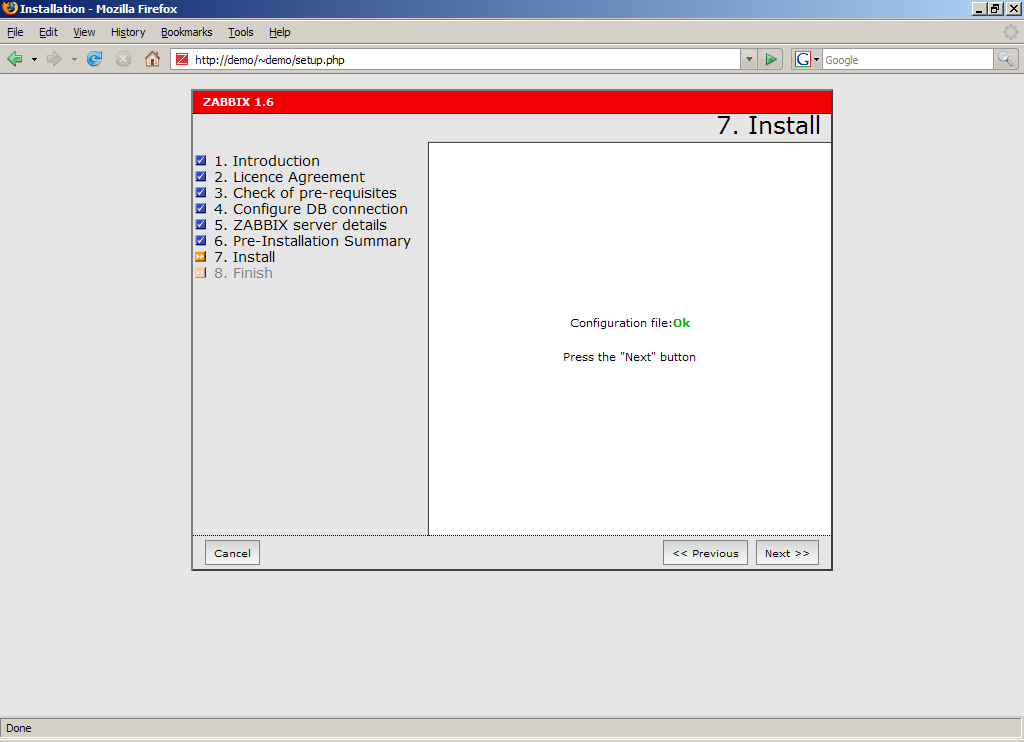Open the Forward history dropdown arrow
The image size is (1024, 742).
coord(74,59)
